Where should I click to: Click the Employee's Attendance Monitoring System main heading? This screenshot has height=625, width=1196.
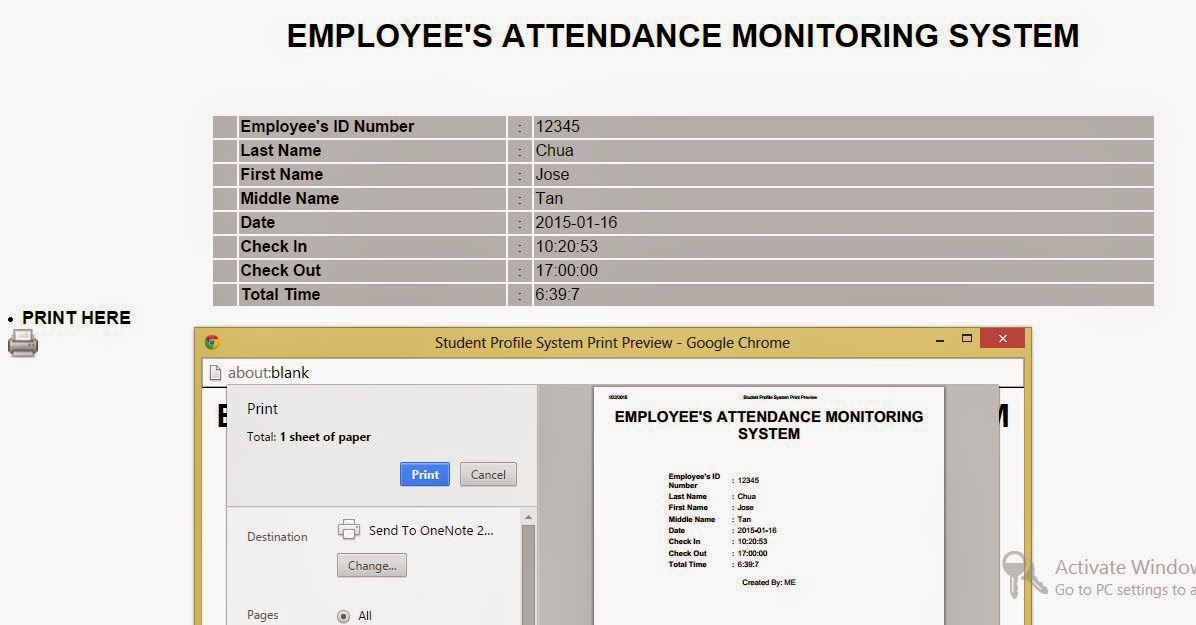tap(683, 36)
